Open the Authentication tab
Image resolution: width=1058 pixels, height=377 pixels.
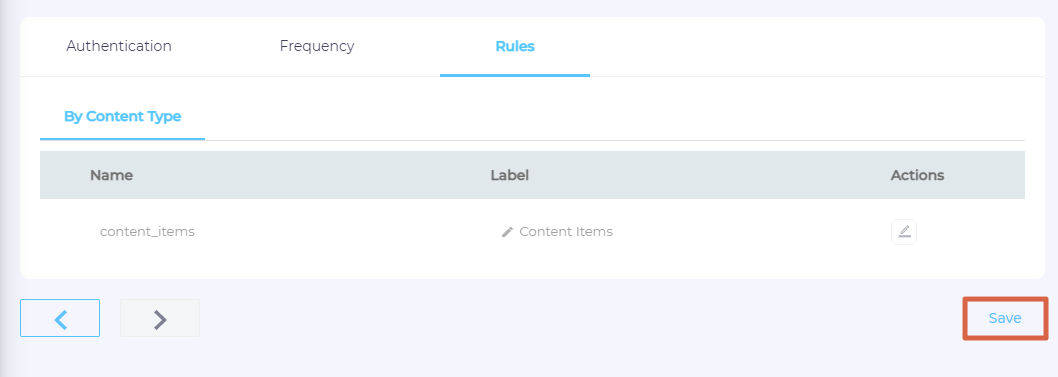coord(119,46)
